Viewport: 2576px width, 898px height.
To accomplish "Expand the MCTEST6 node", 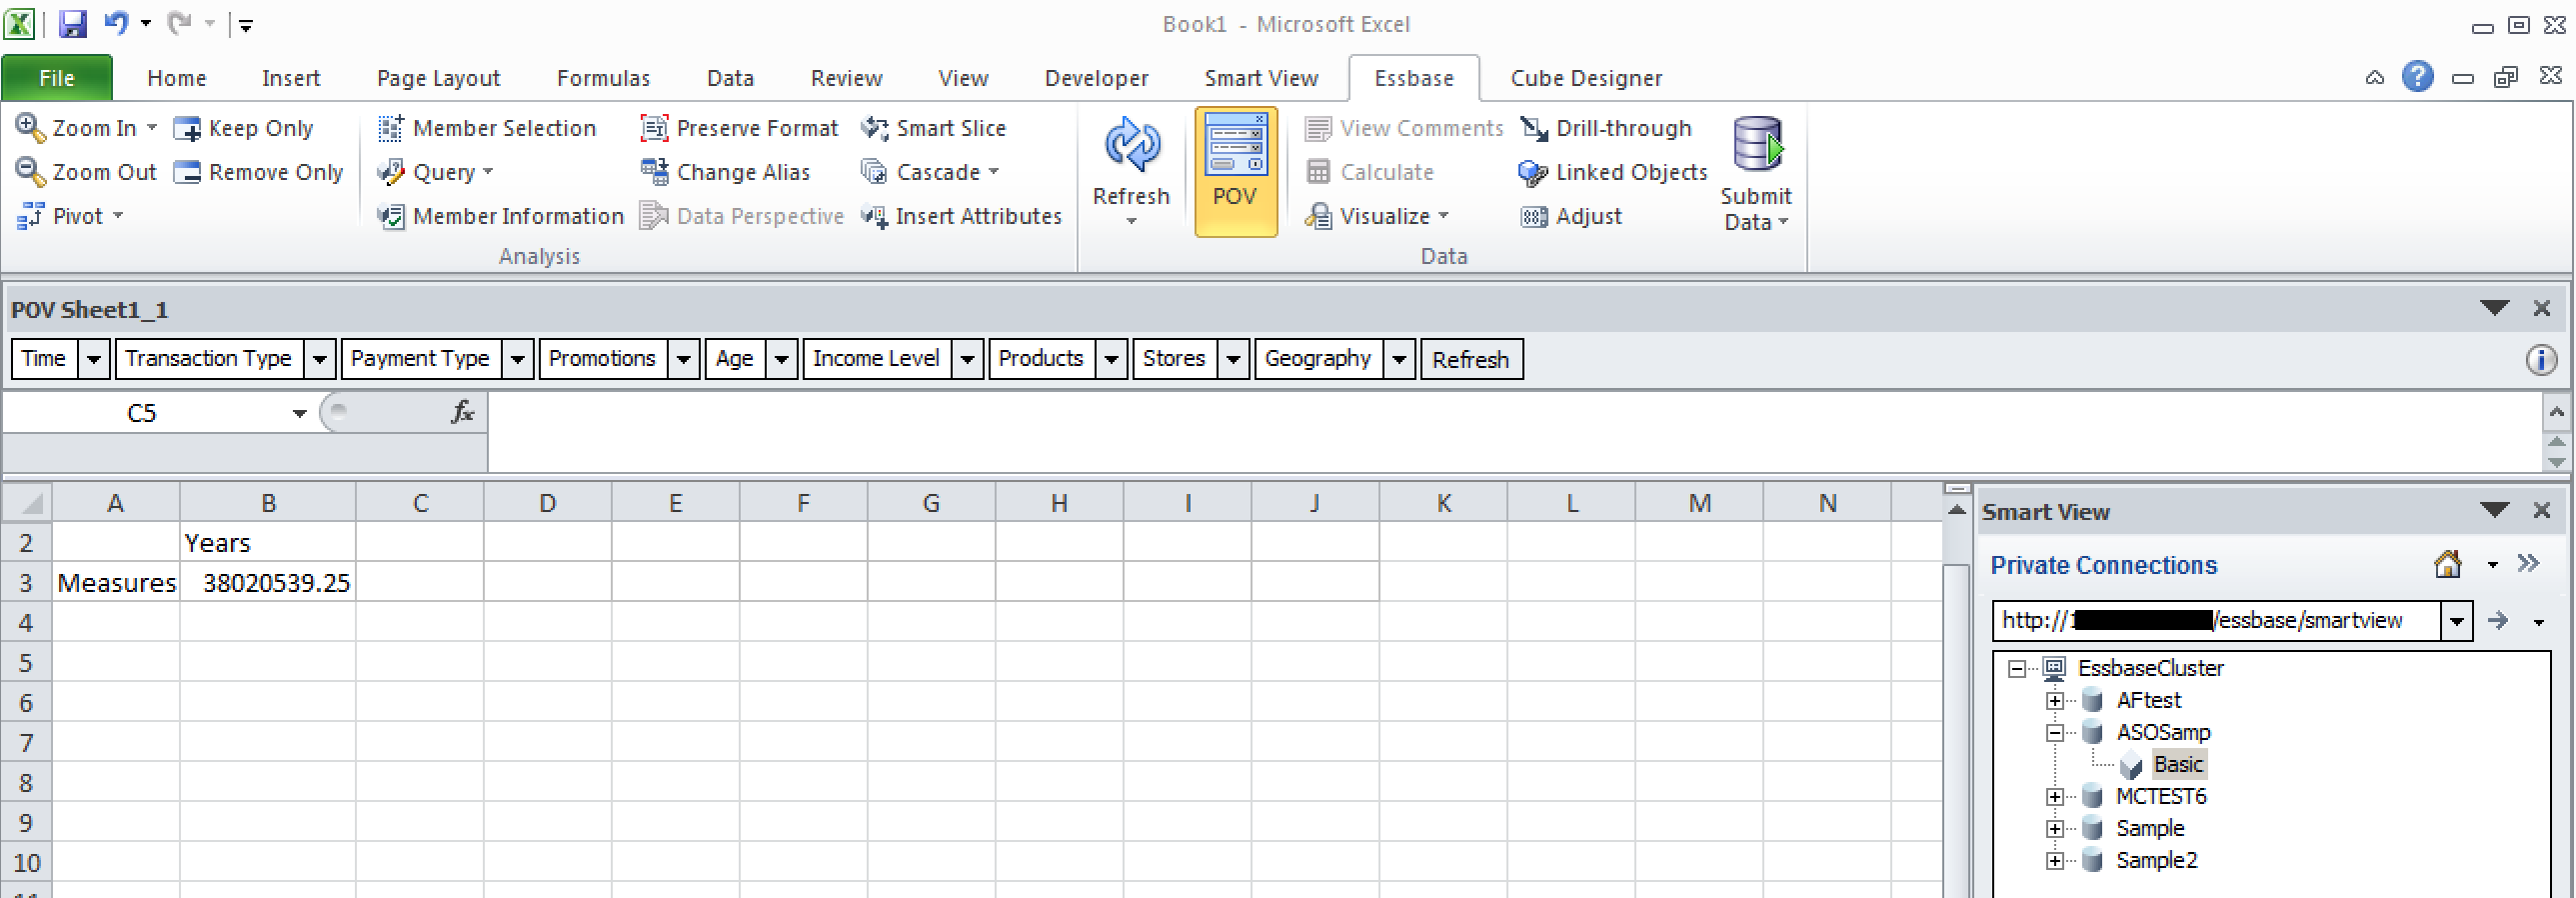I will point(2055,796).
